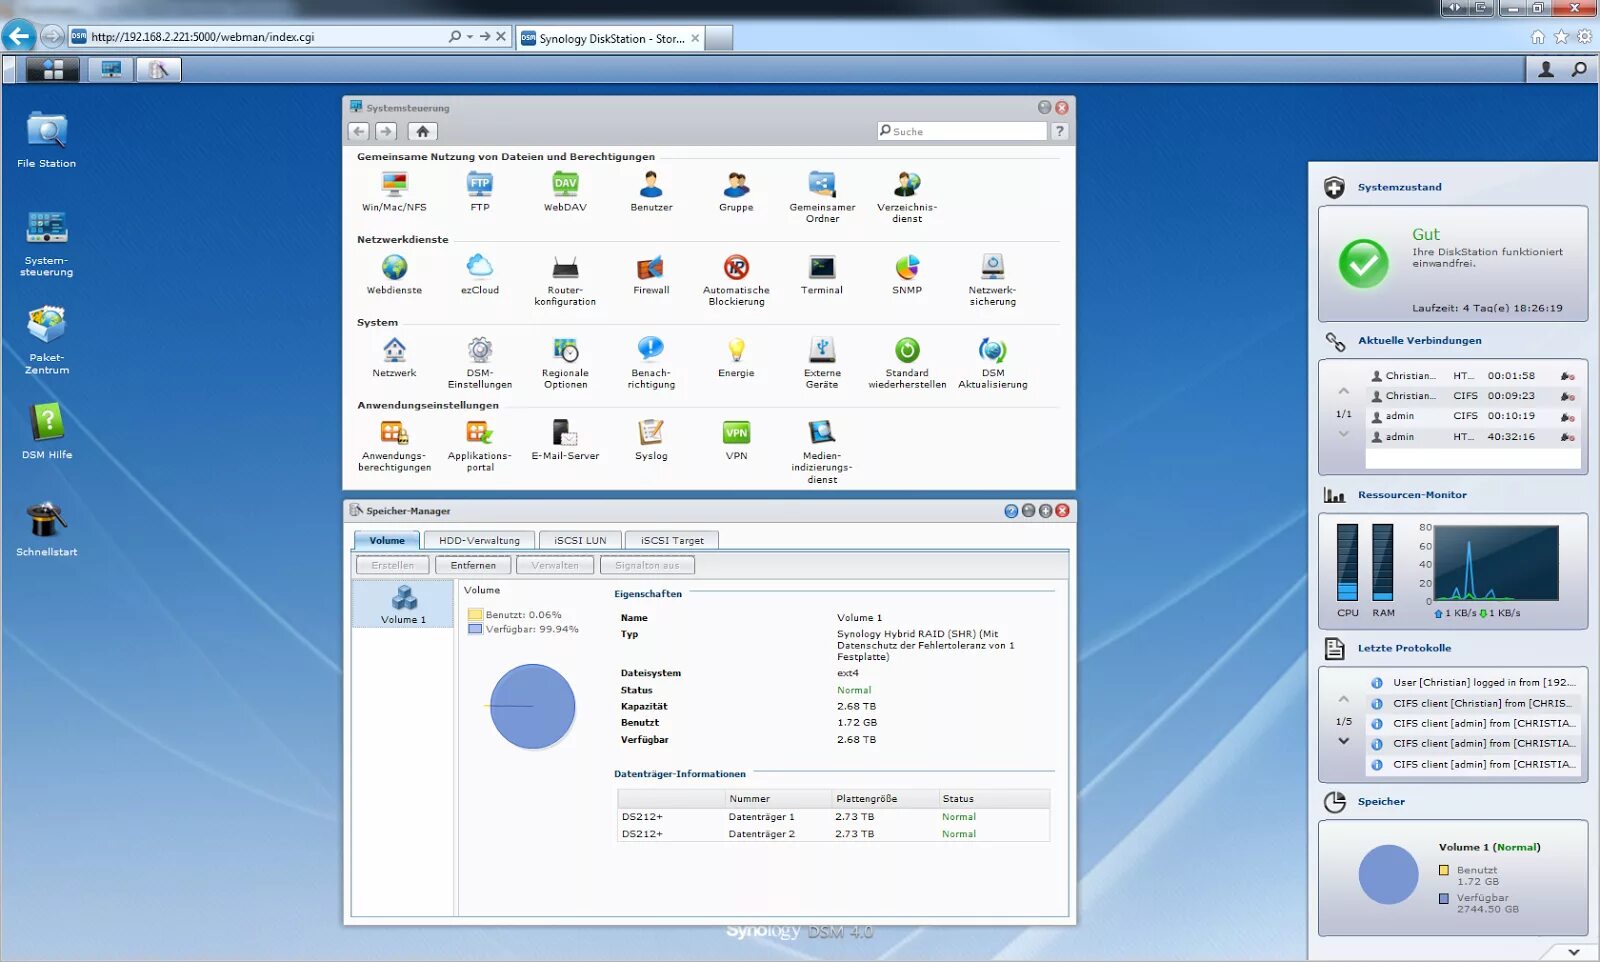Switch to the HDD-Verwaltung tab
The height and width of the screenshot is (962, 1600).
coord(479,540)
